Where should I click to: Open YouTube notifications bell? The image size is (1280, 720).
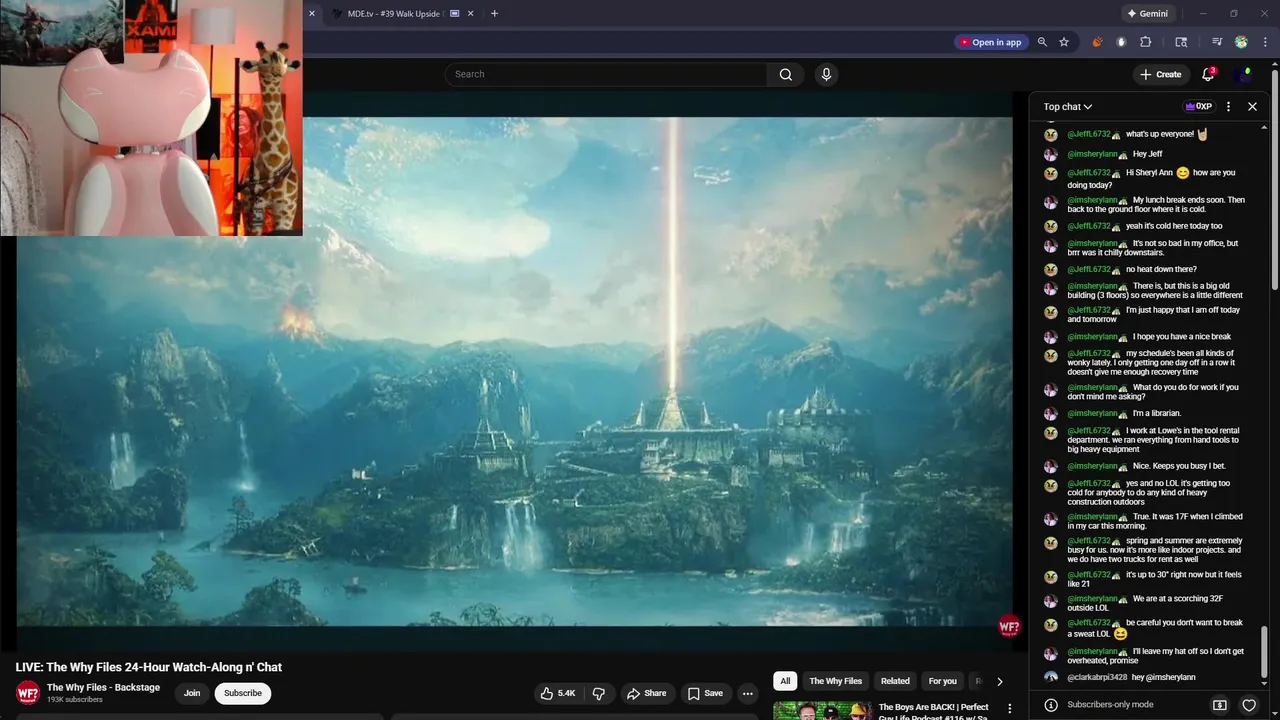click(1208, 74)
